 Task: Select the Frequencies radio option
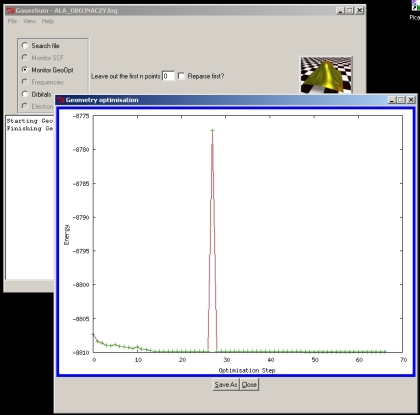(25, 82)
